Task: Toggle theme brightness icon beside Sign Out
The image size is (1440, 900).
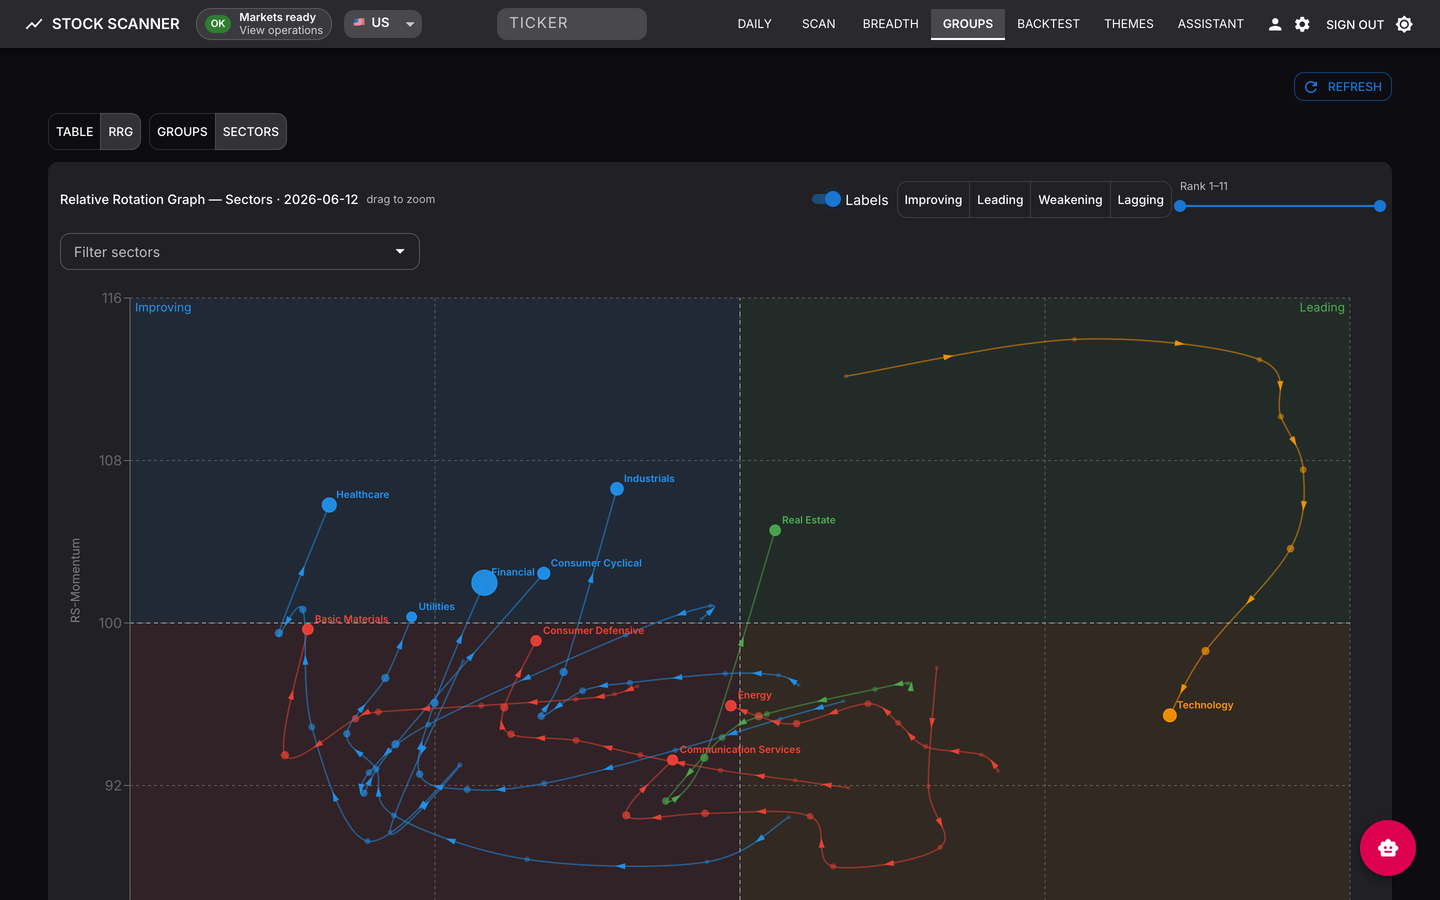Action: (1404, 24)
